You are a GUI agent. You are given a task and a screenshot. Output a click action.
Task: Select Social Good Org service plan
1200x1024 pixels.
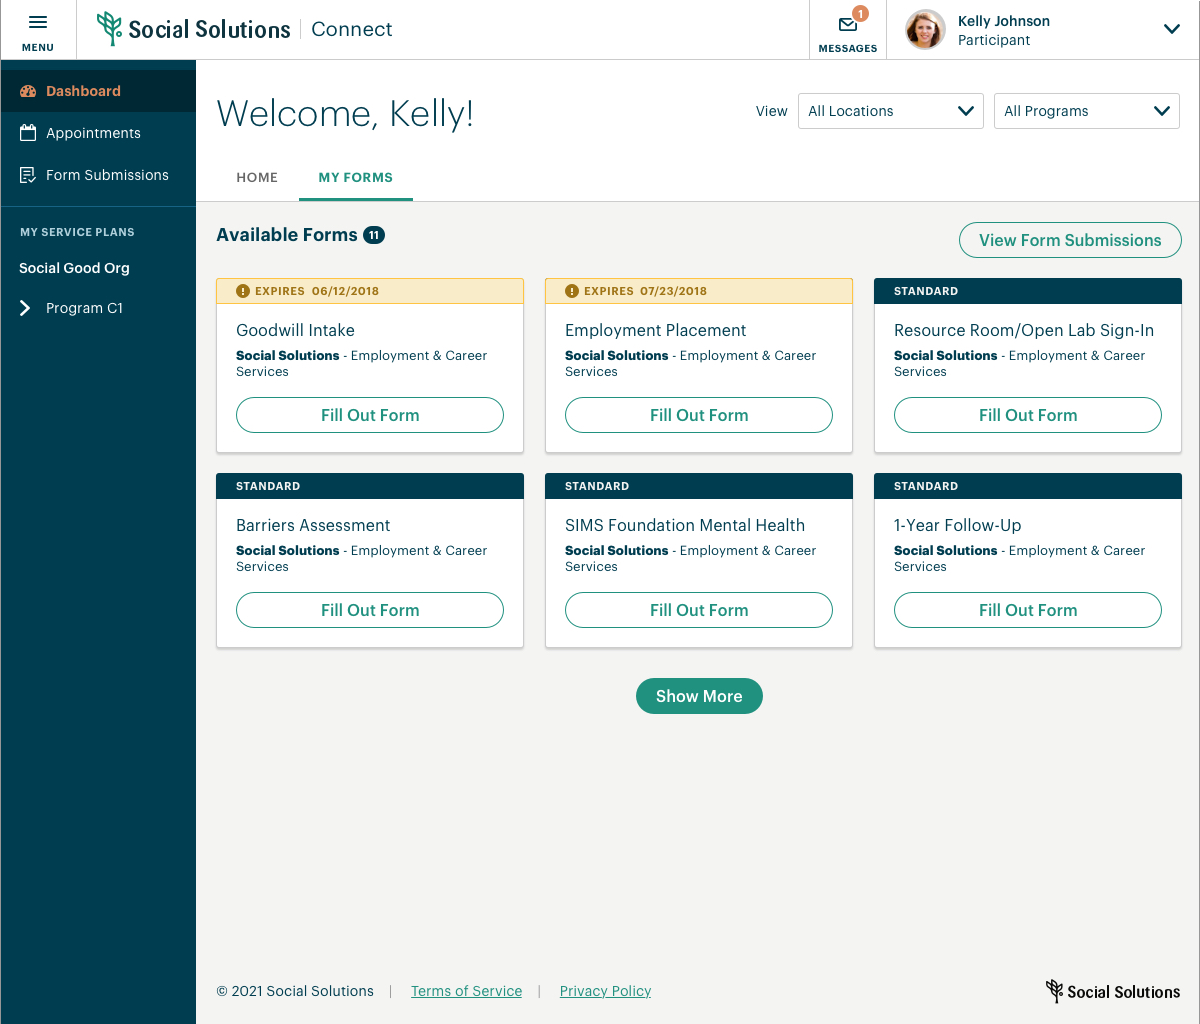74,268
